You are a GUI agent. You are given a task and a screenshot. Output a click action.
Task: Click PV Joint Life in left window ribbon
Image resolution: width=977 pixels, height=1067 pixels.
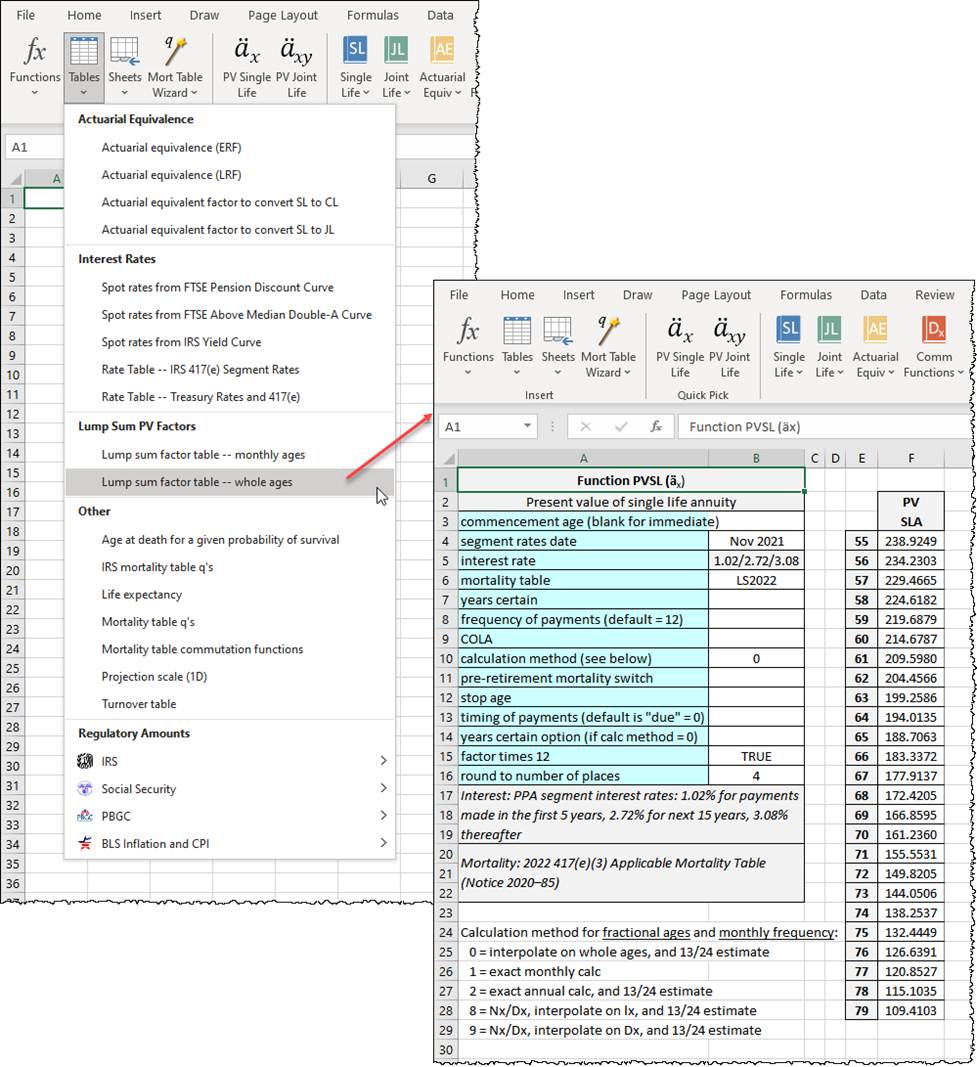point(297,67)
